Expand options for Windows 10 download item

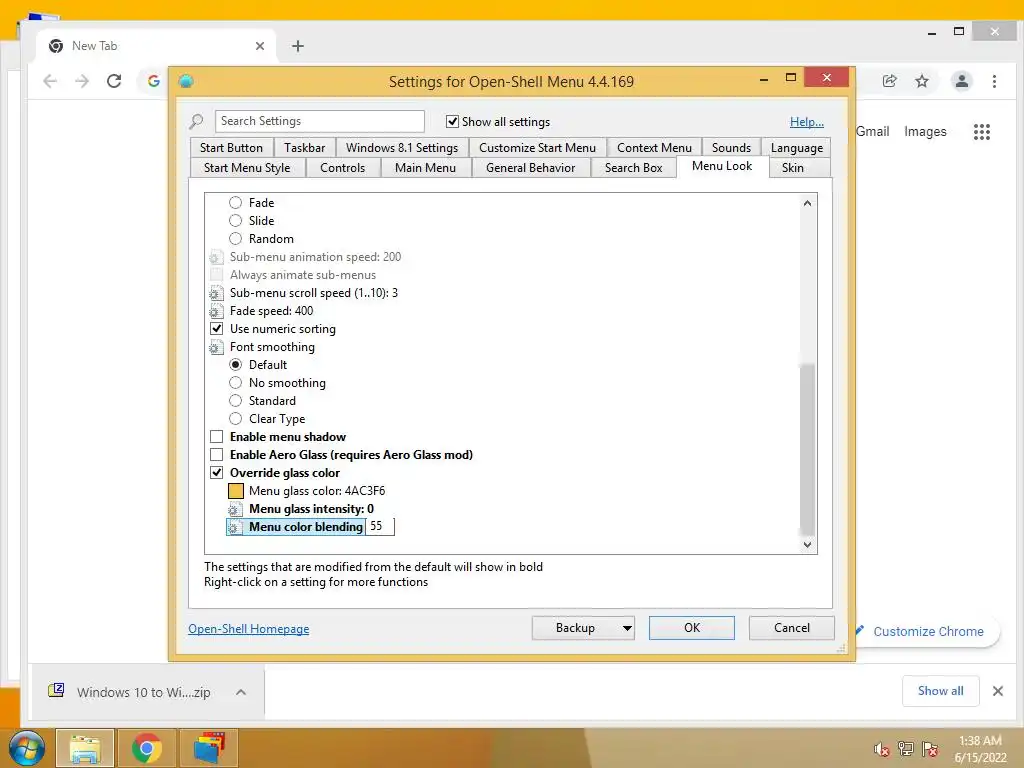coord(241,692)
